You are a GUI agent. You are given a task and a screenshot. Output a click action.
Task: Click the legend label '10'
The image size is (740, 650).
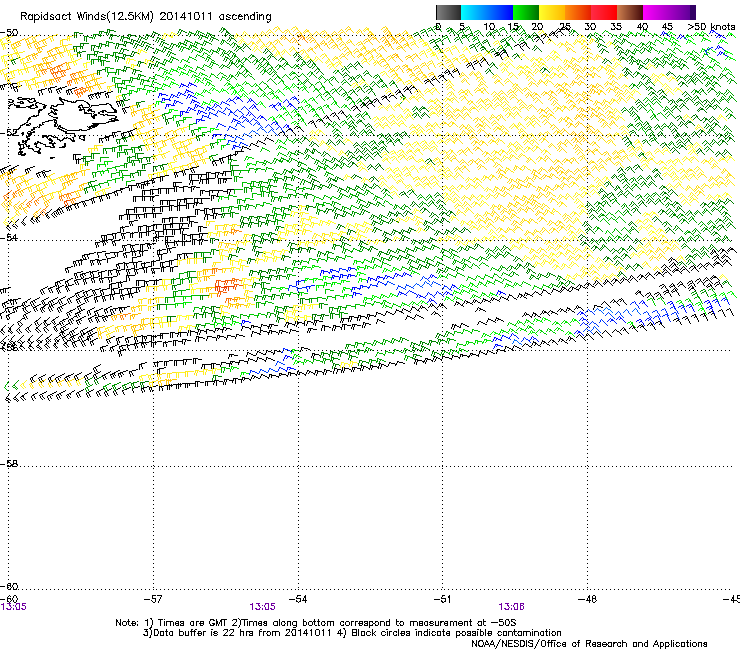489,27
